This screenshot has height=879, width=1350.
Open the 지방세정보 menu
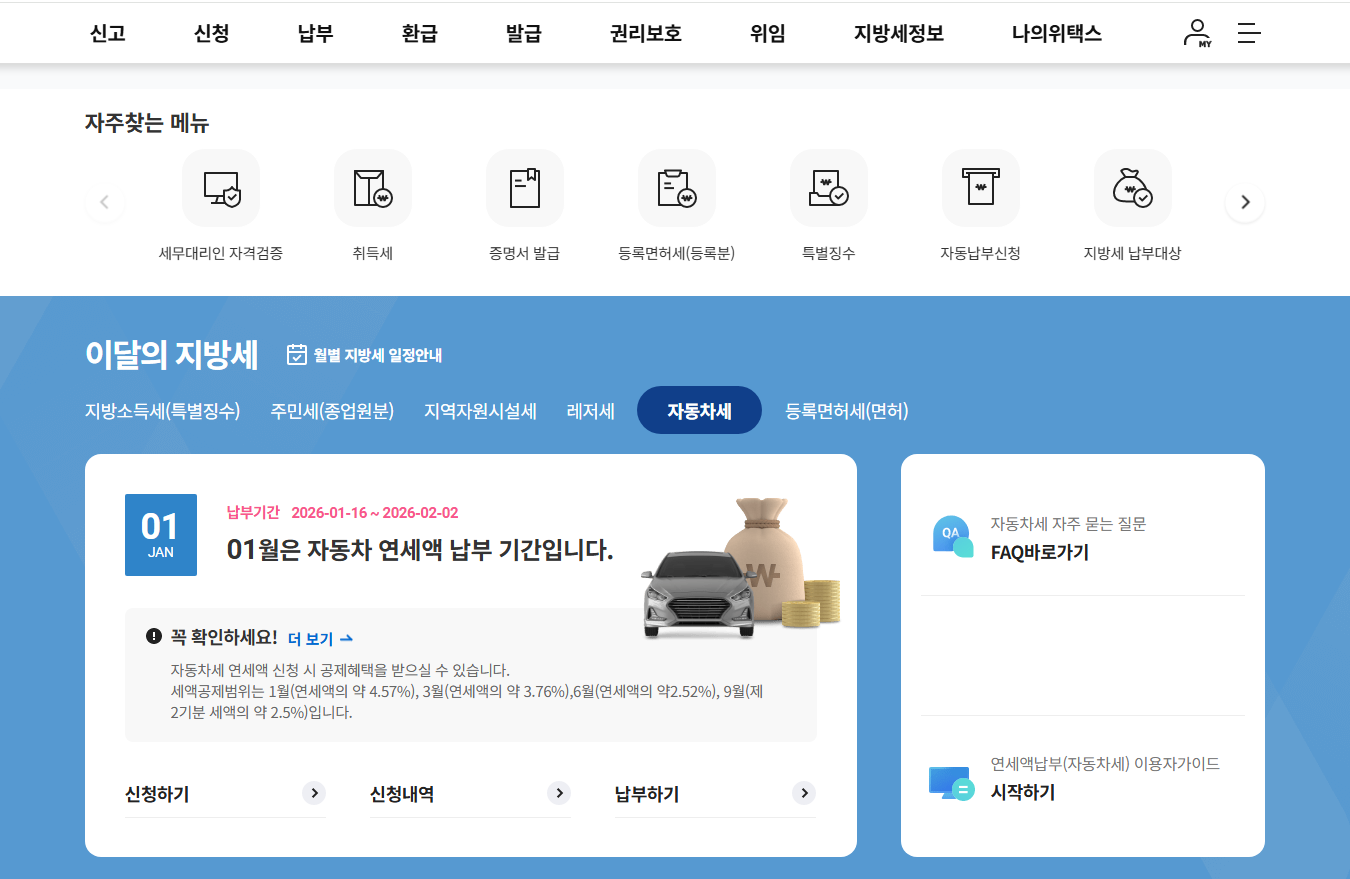pos(899,33)
